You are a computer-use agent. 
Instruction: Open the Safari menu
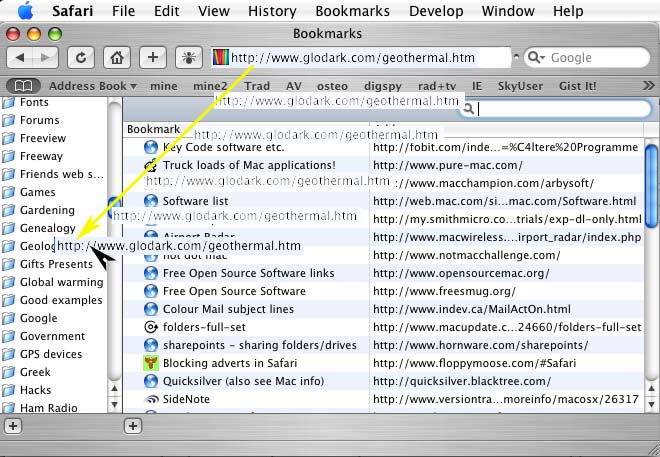(x=72, y=11)
